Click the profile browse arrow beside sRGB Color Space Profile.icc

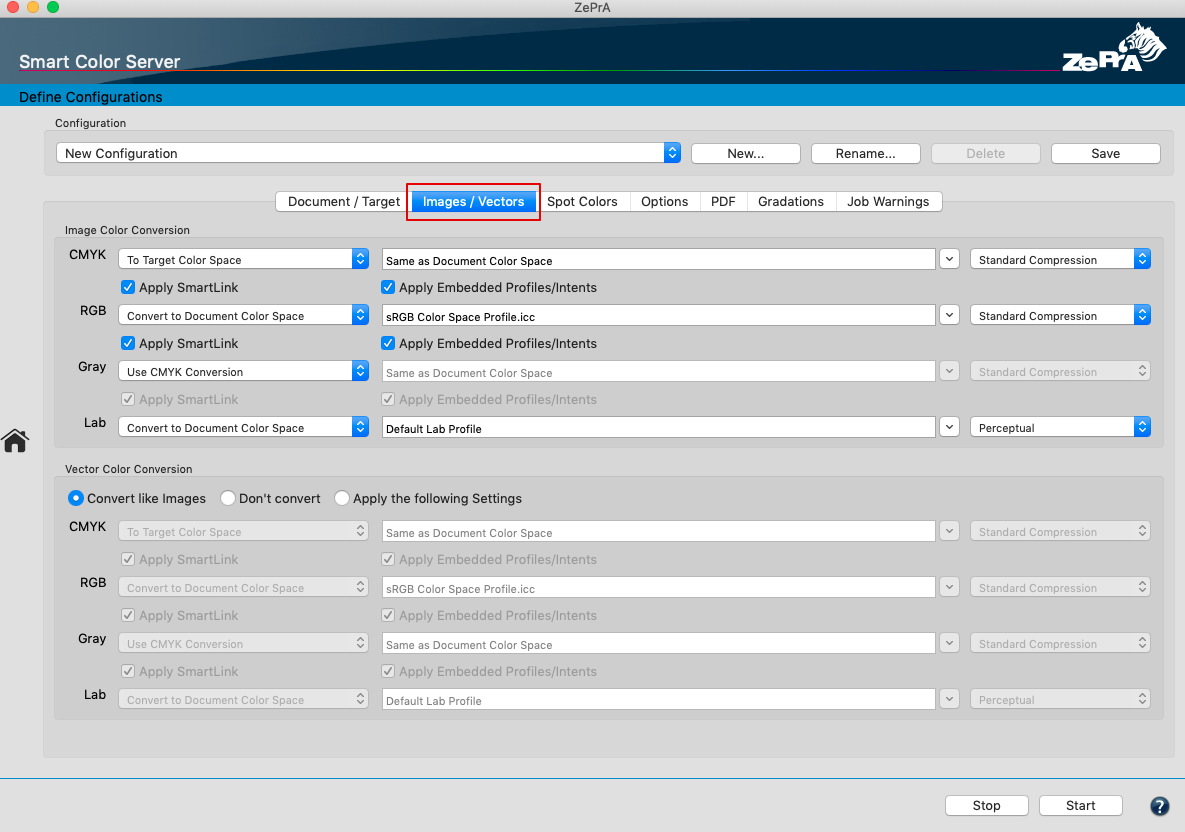coord(948,315)
